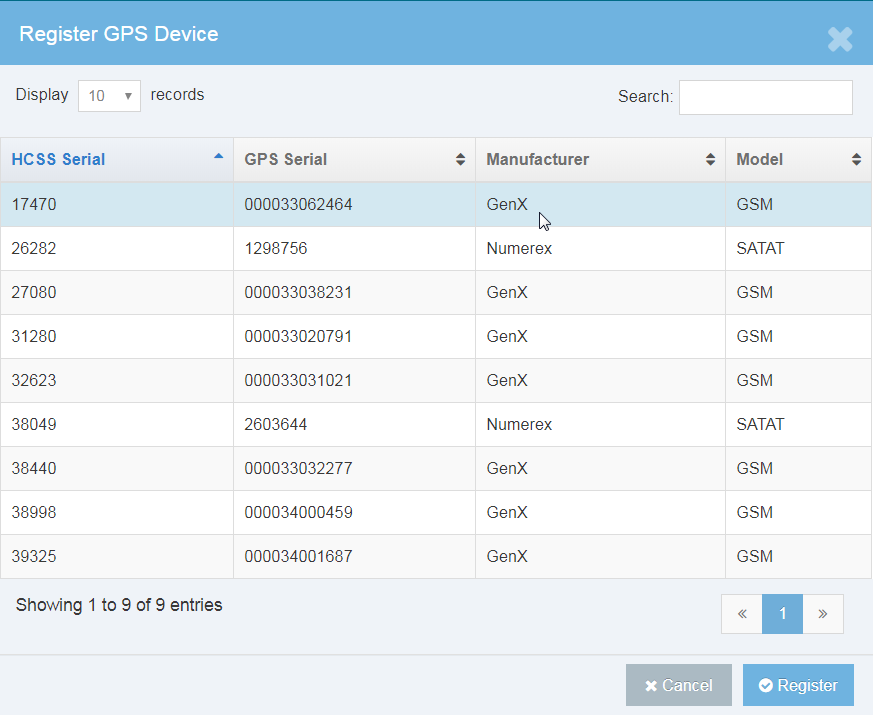This screenshot has height=715, width=873.
Task: Click the dropdown arrow next to 10
Action: pos(130,95)
